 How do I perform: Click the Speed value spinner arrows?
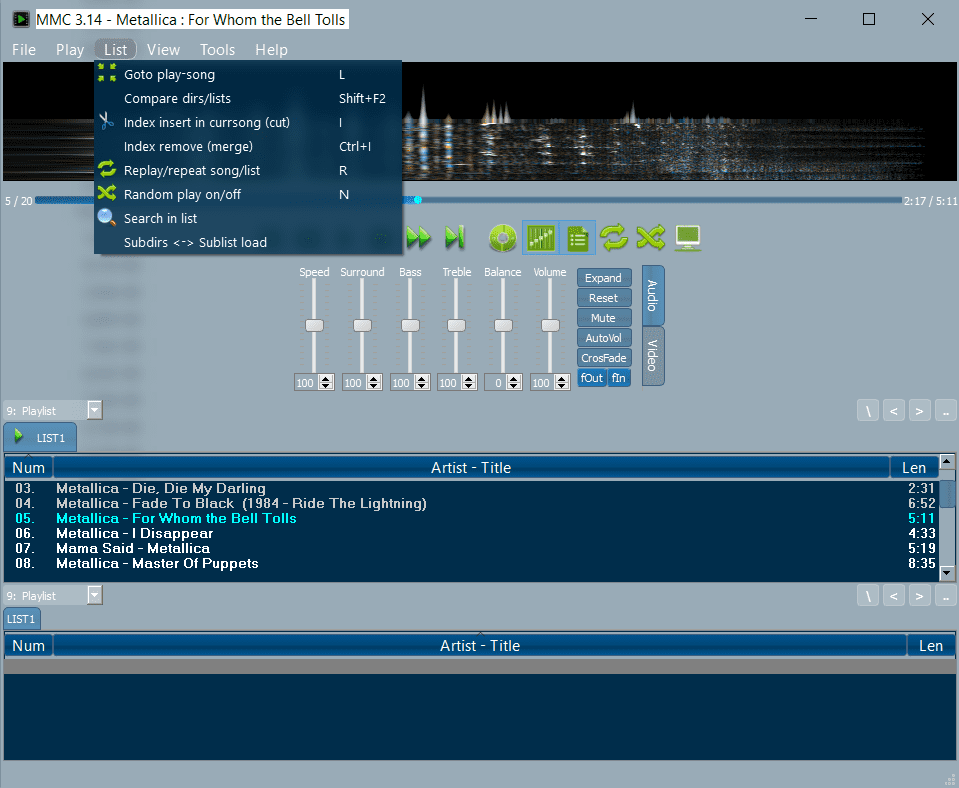coord(326,383)
